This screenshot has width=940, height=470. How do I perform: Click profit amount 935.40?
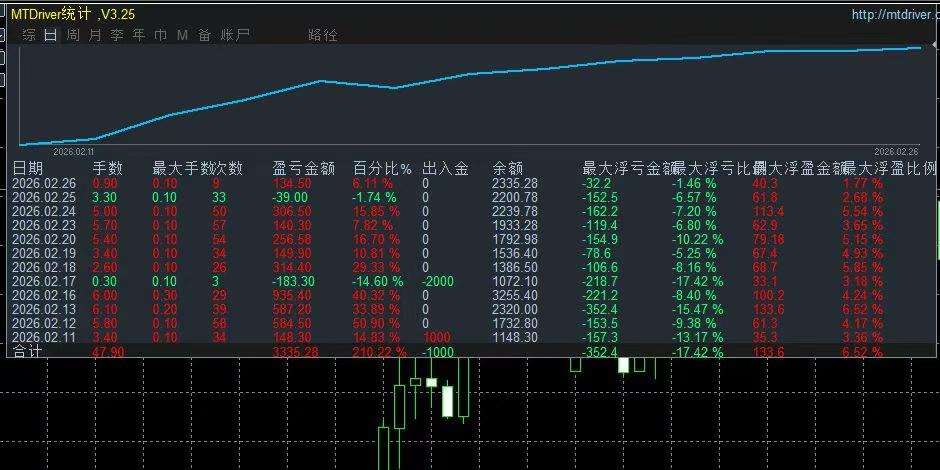[x=293, y=295]
